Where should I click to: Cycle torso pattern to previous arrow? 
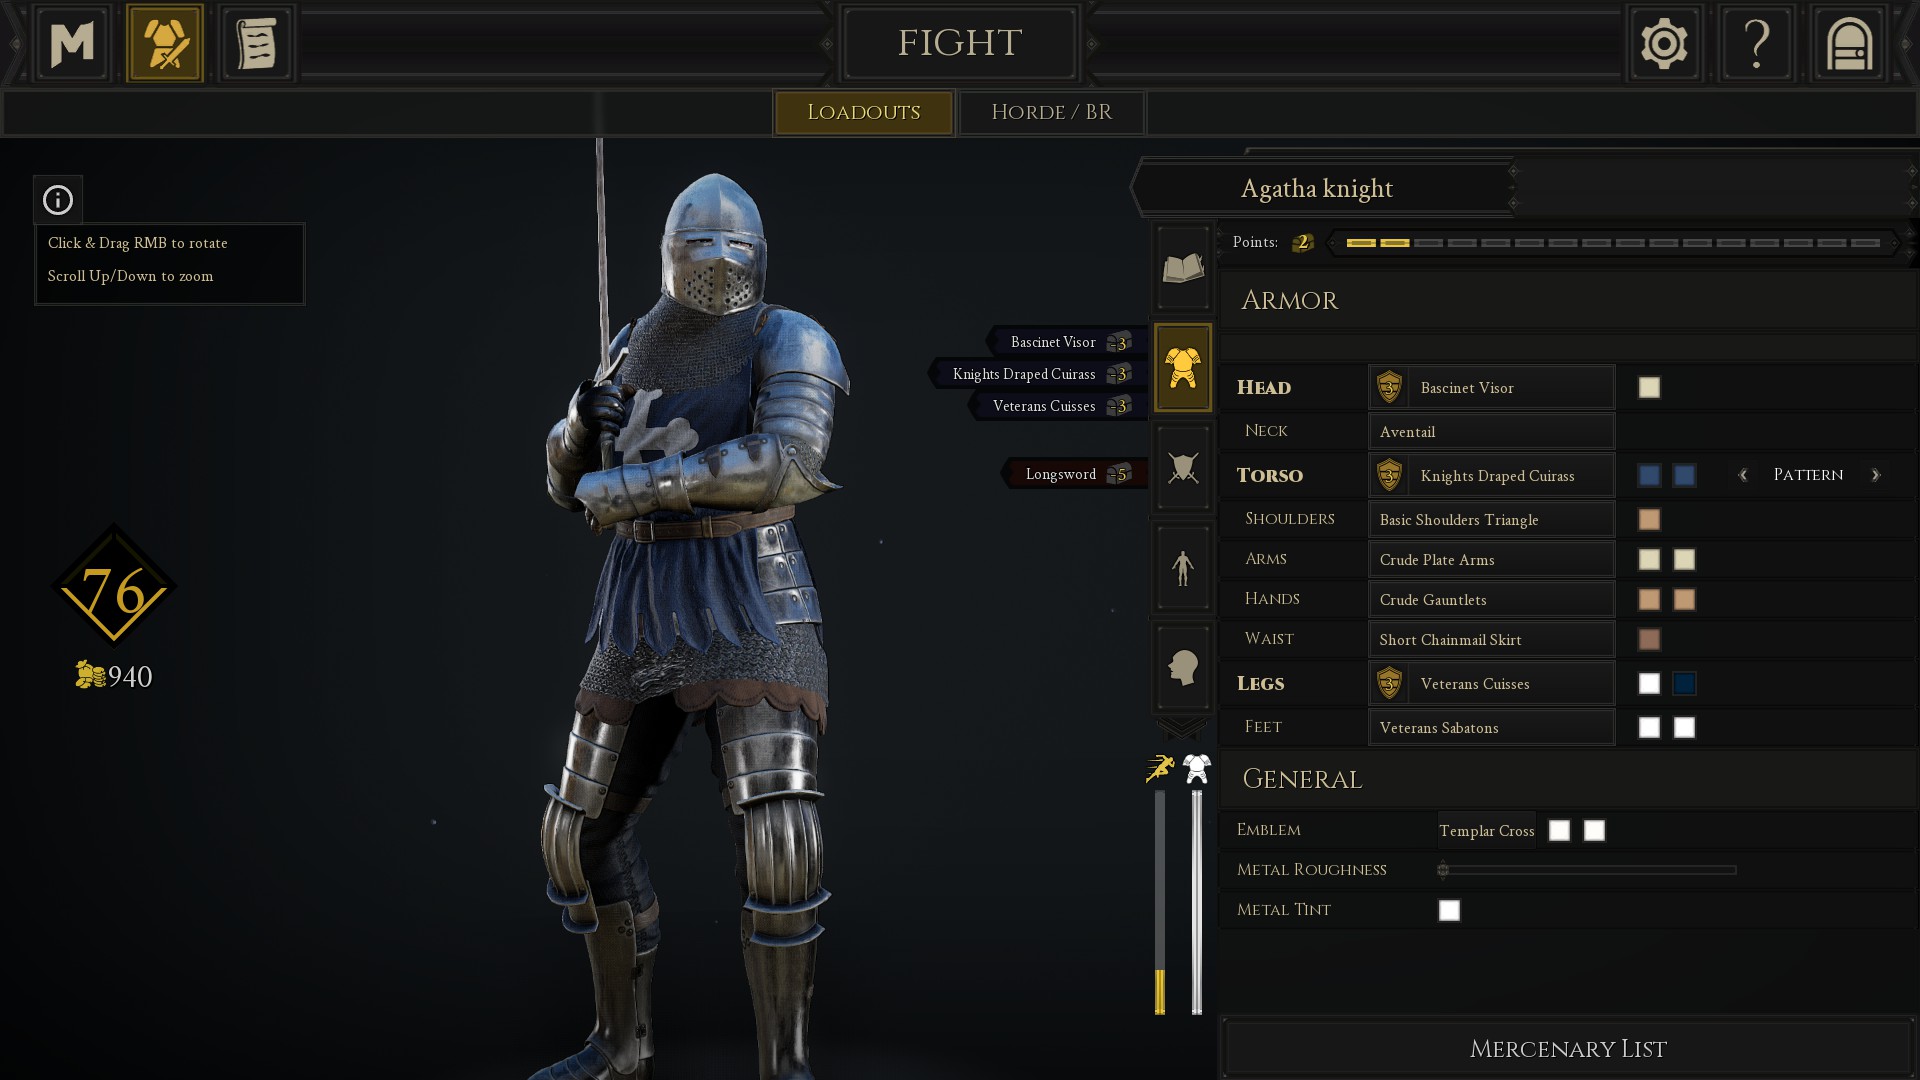pyautogui.click(x=1743, y=475)
